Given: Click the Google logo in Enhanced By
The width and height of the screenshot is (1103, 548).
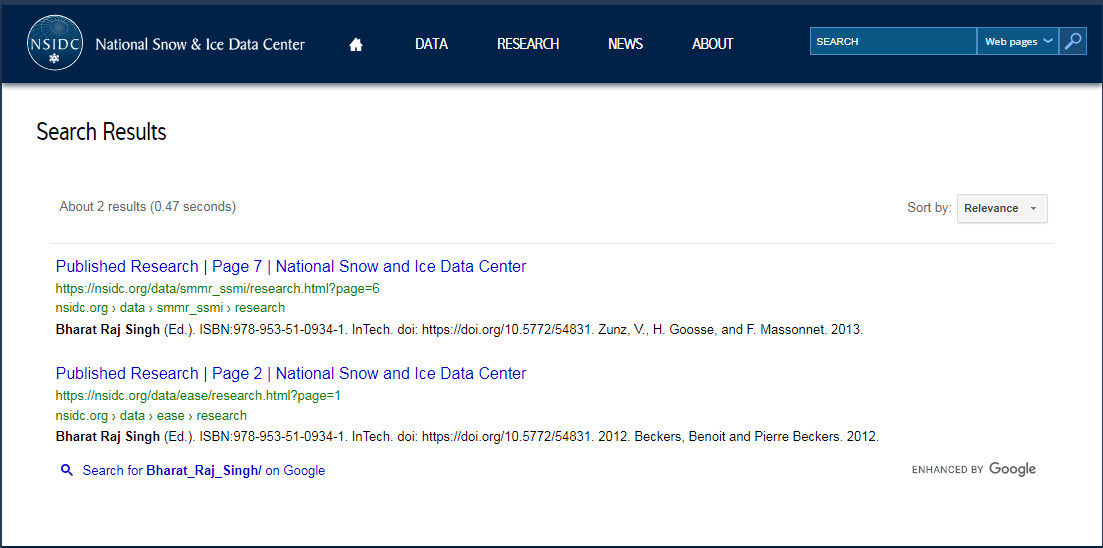Looking at the screenshot, I should 1012,469.
